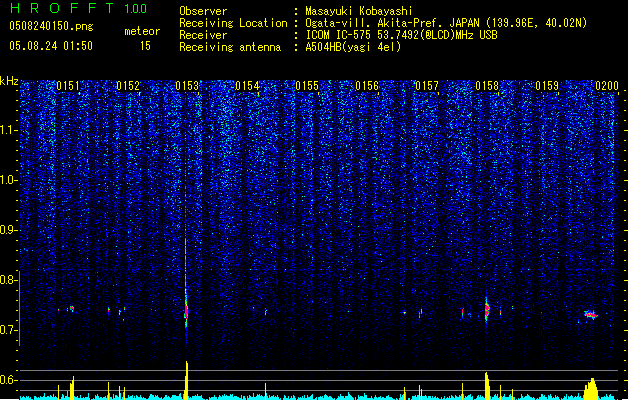Click the wide yellow intensity hump near 0200
Image resolution: width=629 pixels, height=400 pixels.
tap(591, 388)
